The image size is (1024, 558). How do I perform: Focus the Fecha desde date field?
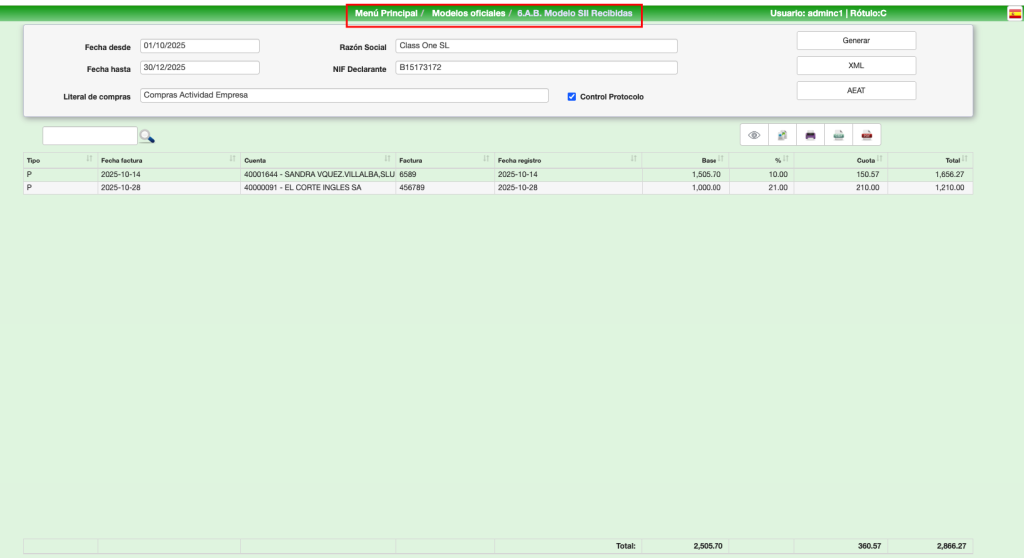coord(200,46)
